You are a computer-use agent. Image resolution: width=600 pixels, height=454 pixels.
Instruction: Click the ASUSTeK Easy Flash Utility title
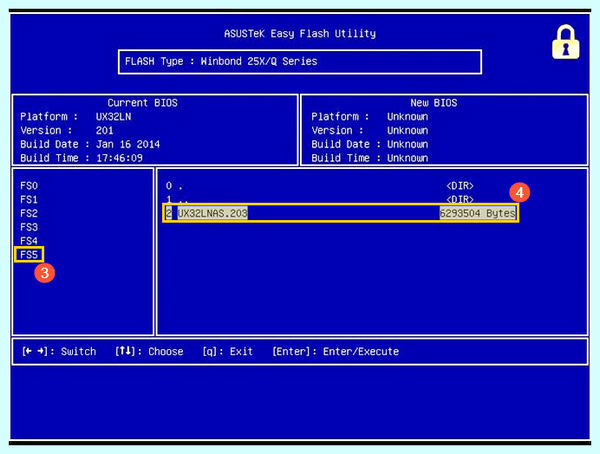[x=300, y=34]
